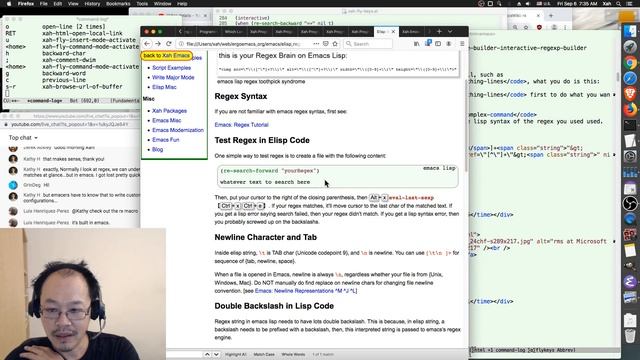Viewport: 640px width, 360px height.
Task: Toggle Whole Words in find bar
Action: tap(293, 354)
